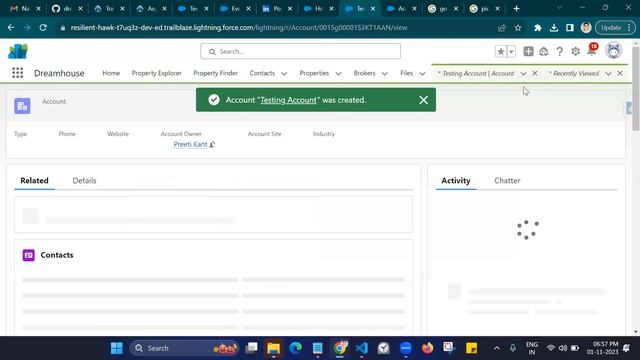Screen dimensions: 640x360
Task: Reload the page with refresh icon
Action: click(43, 28)
